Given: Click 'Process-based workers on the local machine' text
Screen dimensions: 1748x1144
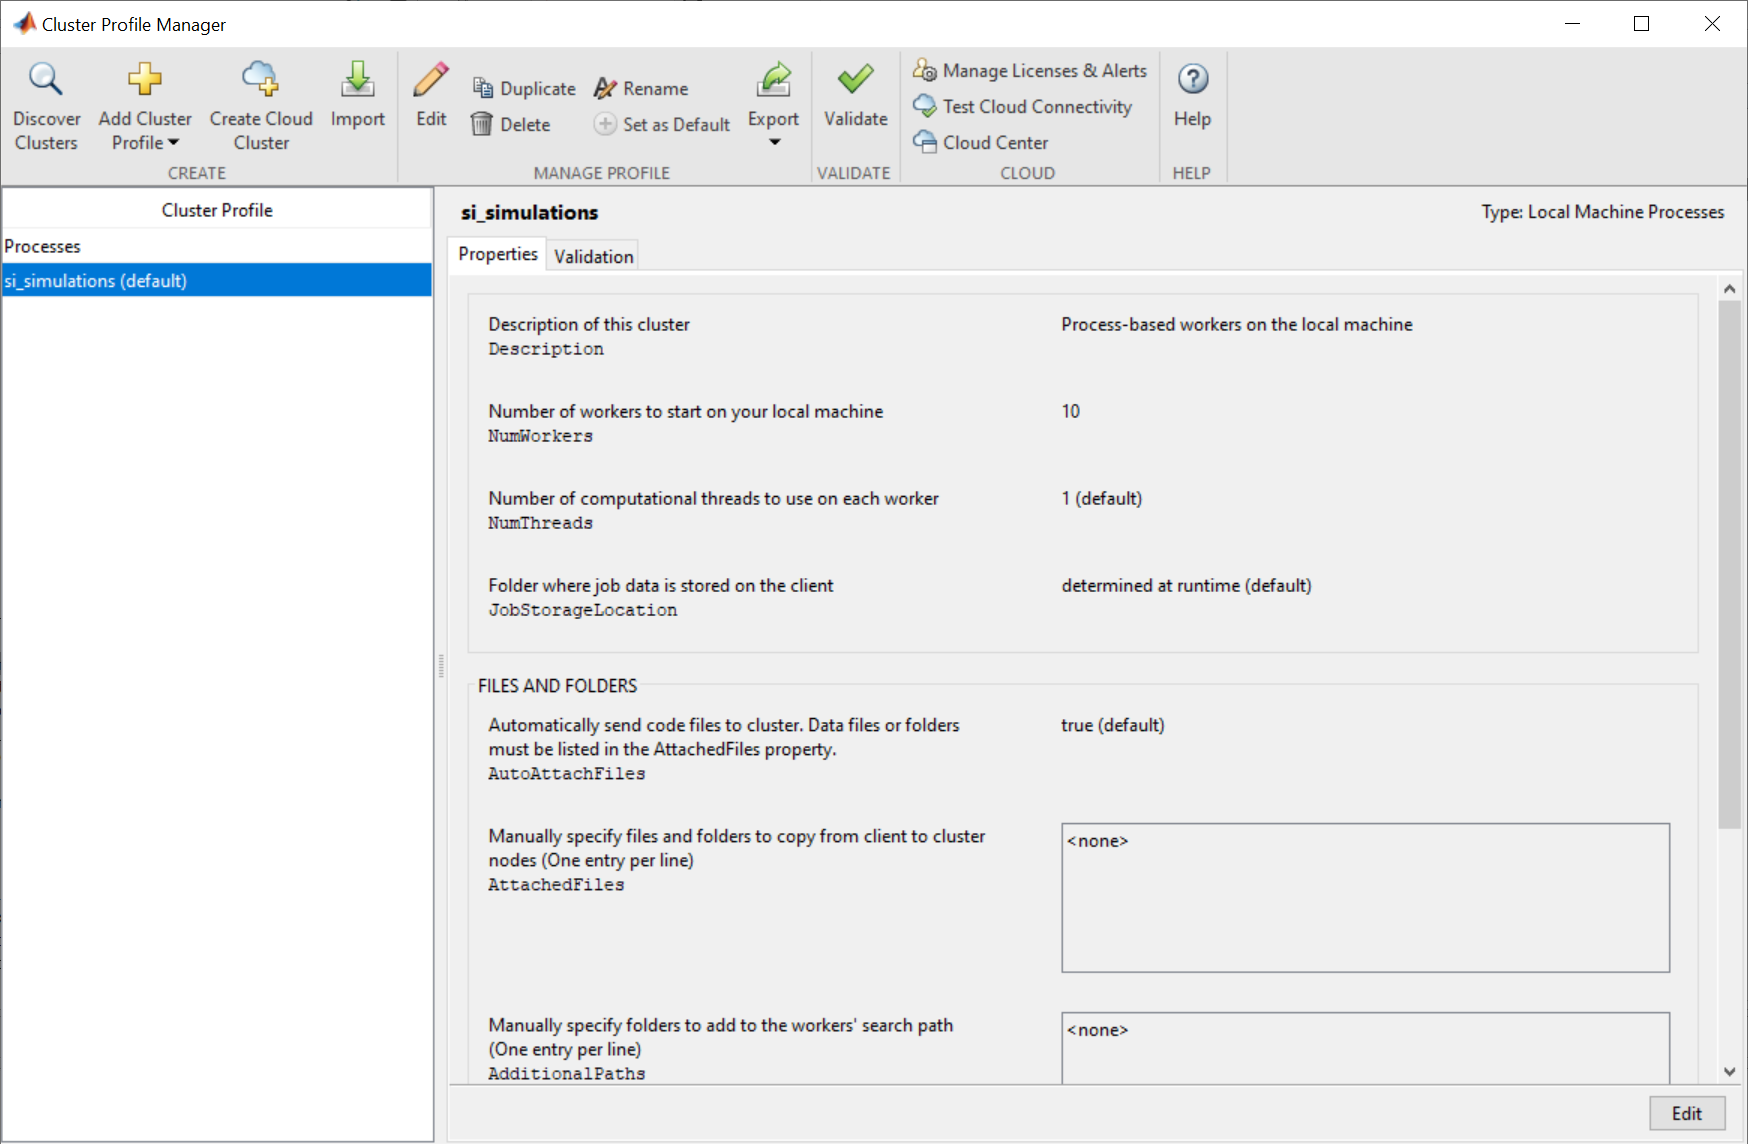Looking at the screenshot, I should (1236, 324).
